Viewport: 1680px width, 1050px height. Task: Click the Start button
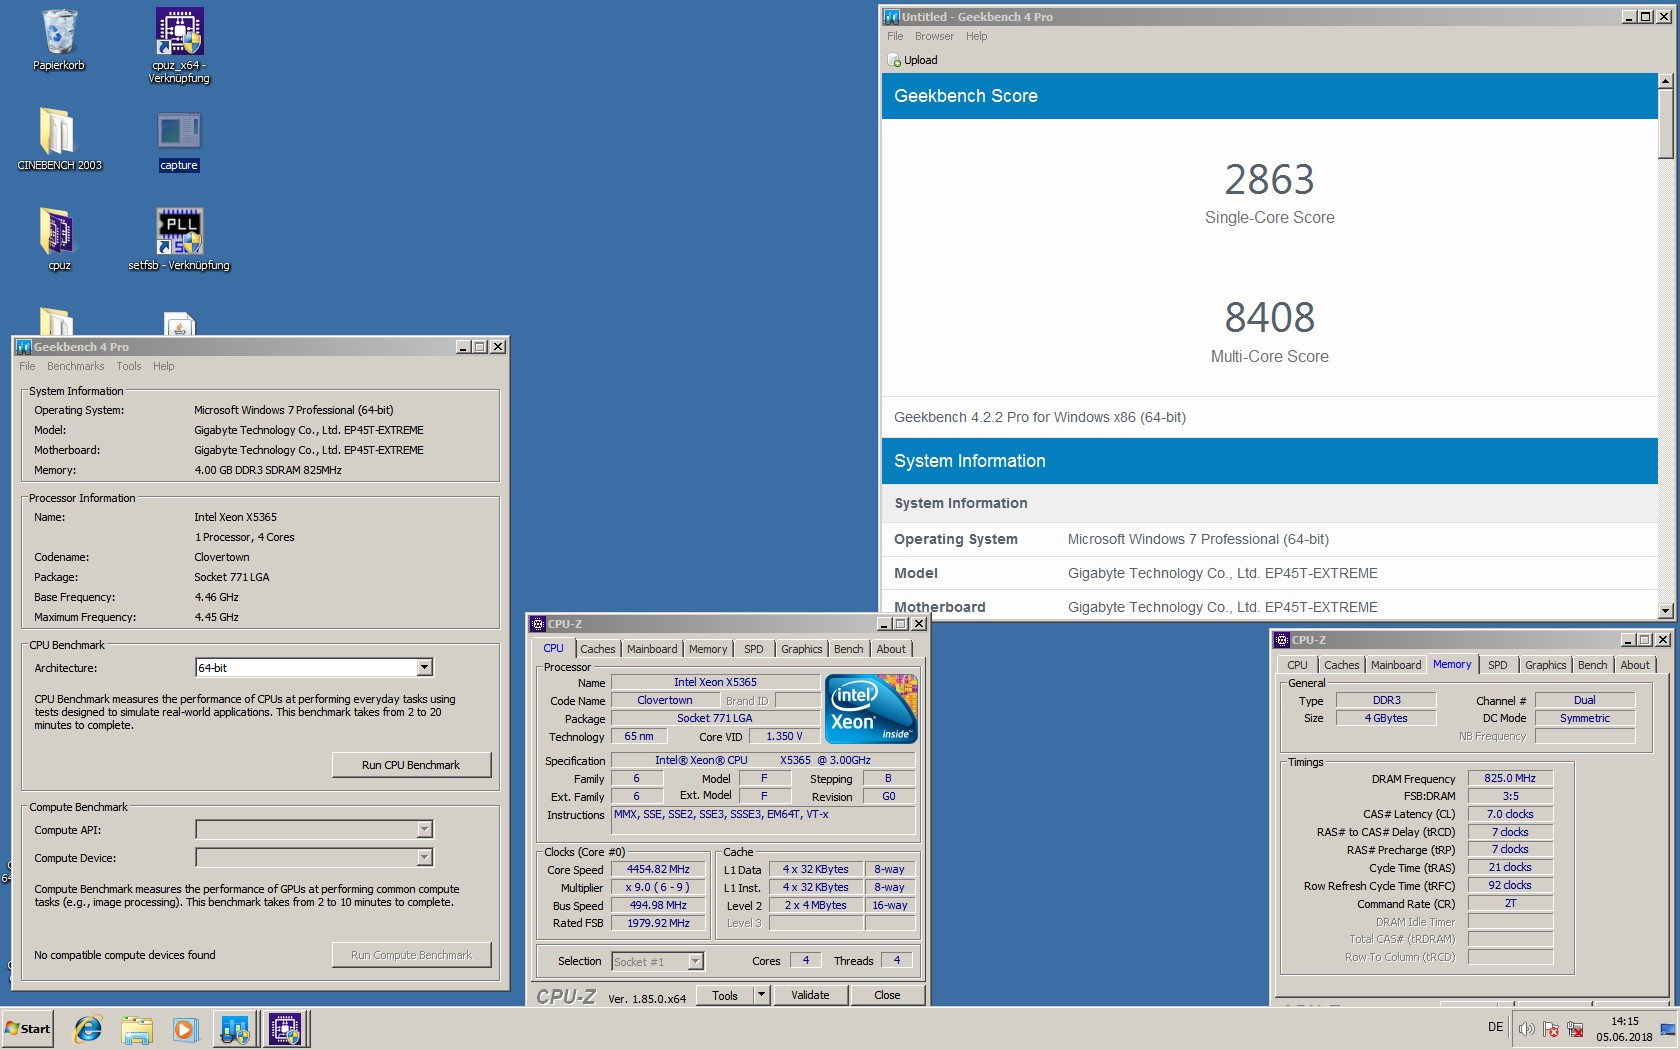pos(28,1028)
